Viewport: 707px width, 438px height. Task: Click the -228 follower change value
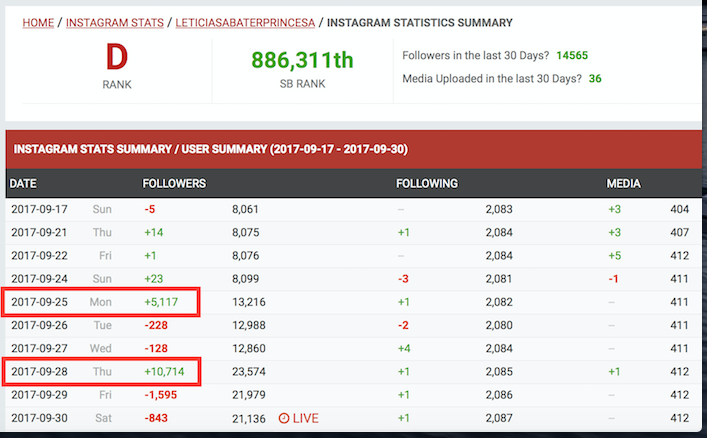coord(156,325)
